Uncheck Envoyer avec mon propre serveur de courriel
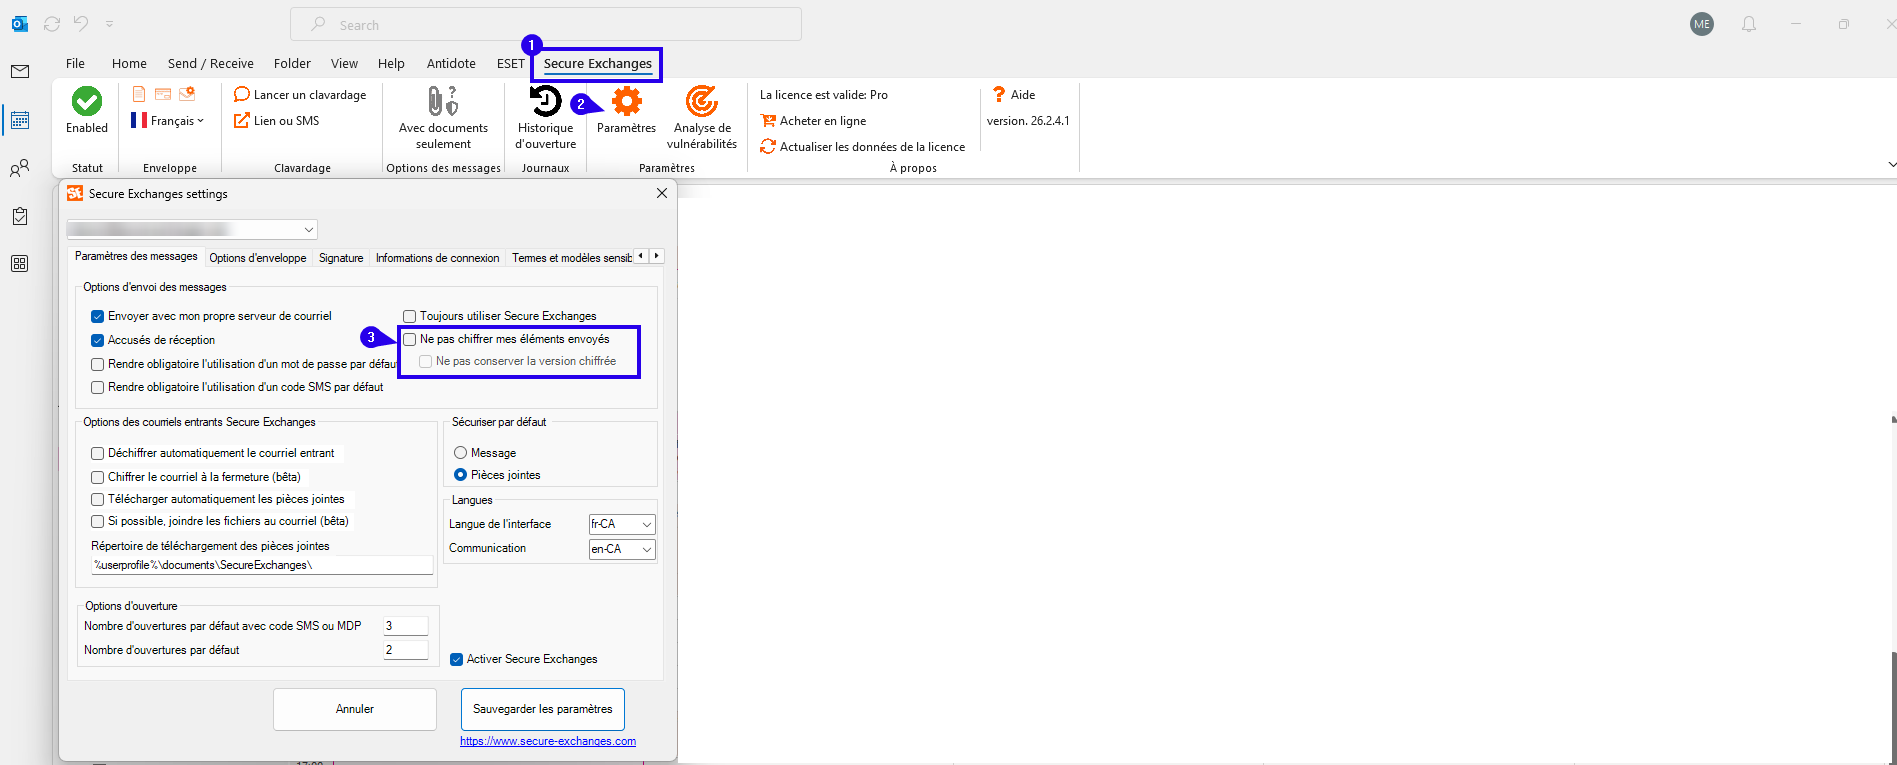1897x765 pixels. pyautogui.click(x=98, y=317)
